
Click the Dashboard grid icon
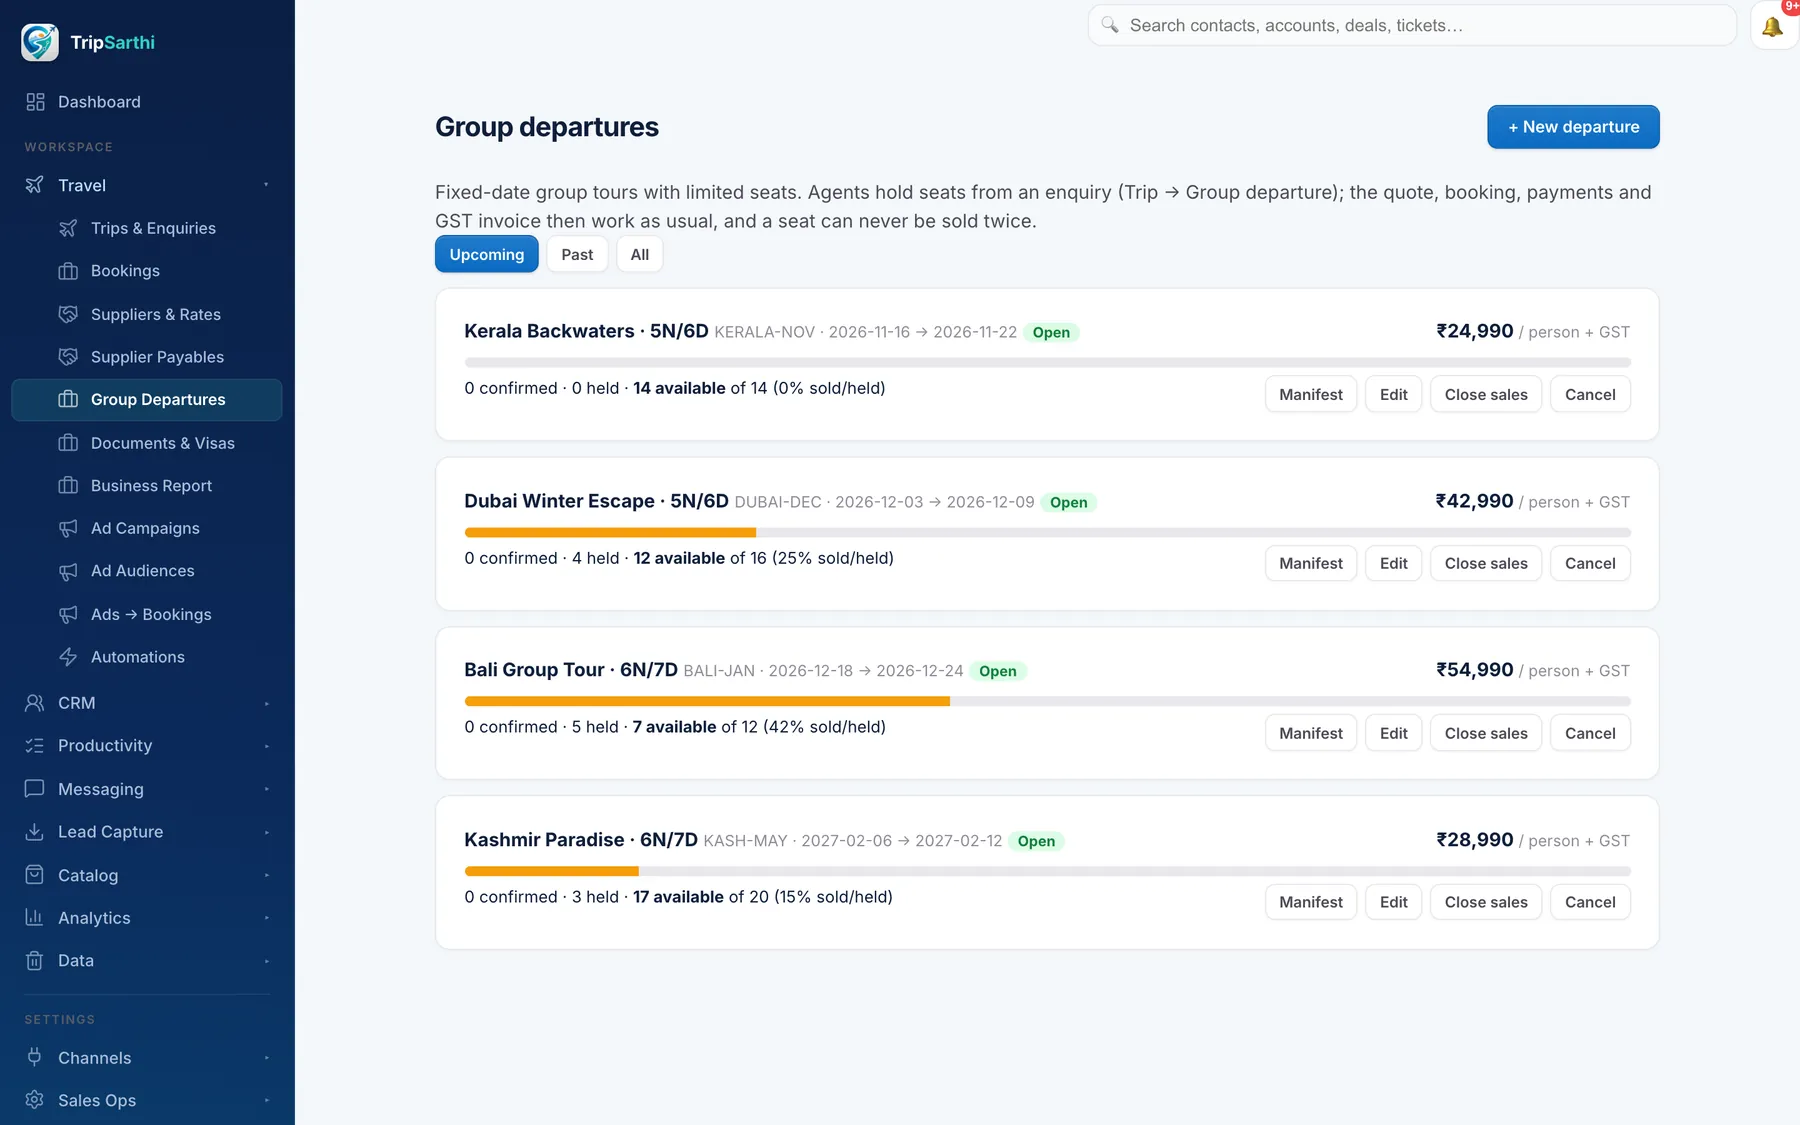click(35, 102)
